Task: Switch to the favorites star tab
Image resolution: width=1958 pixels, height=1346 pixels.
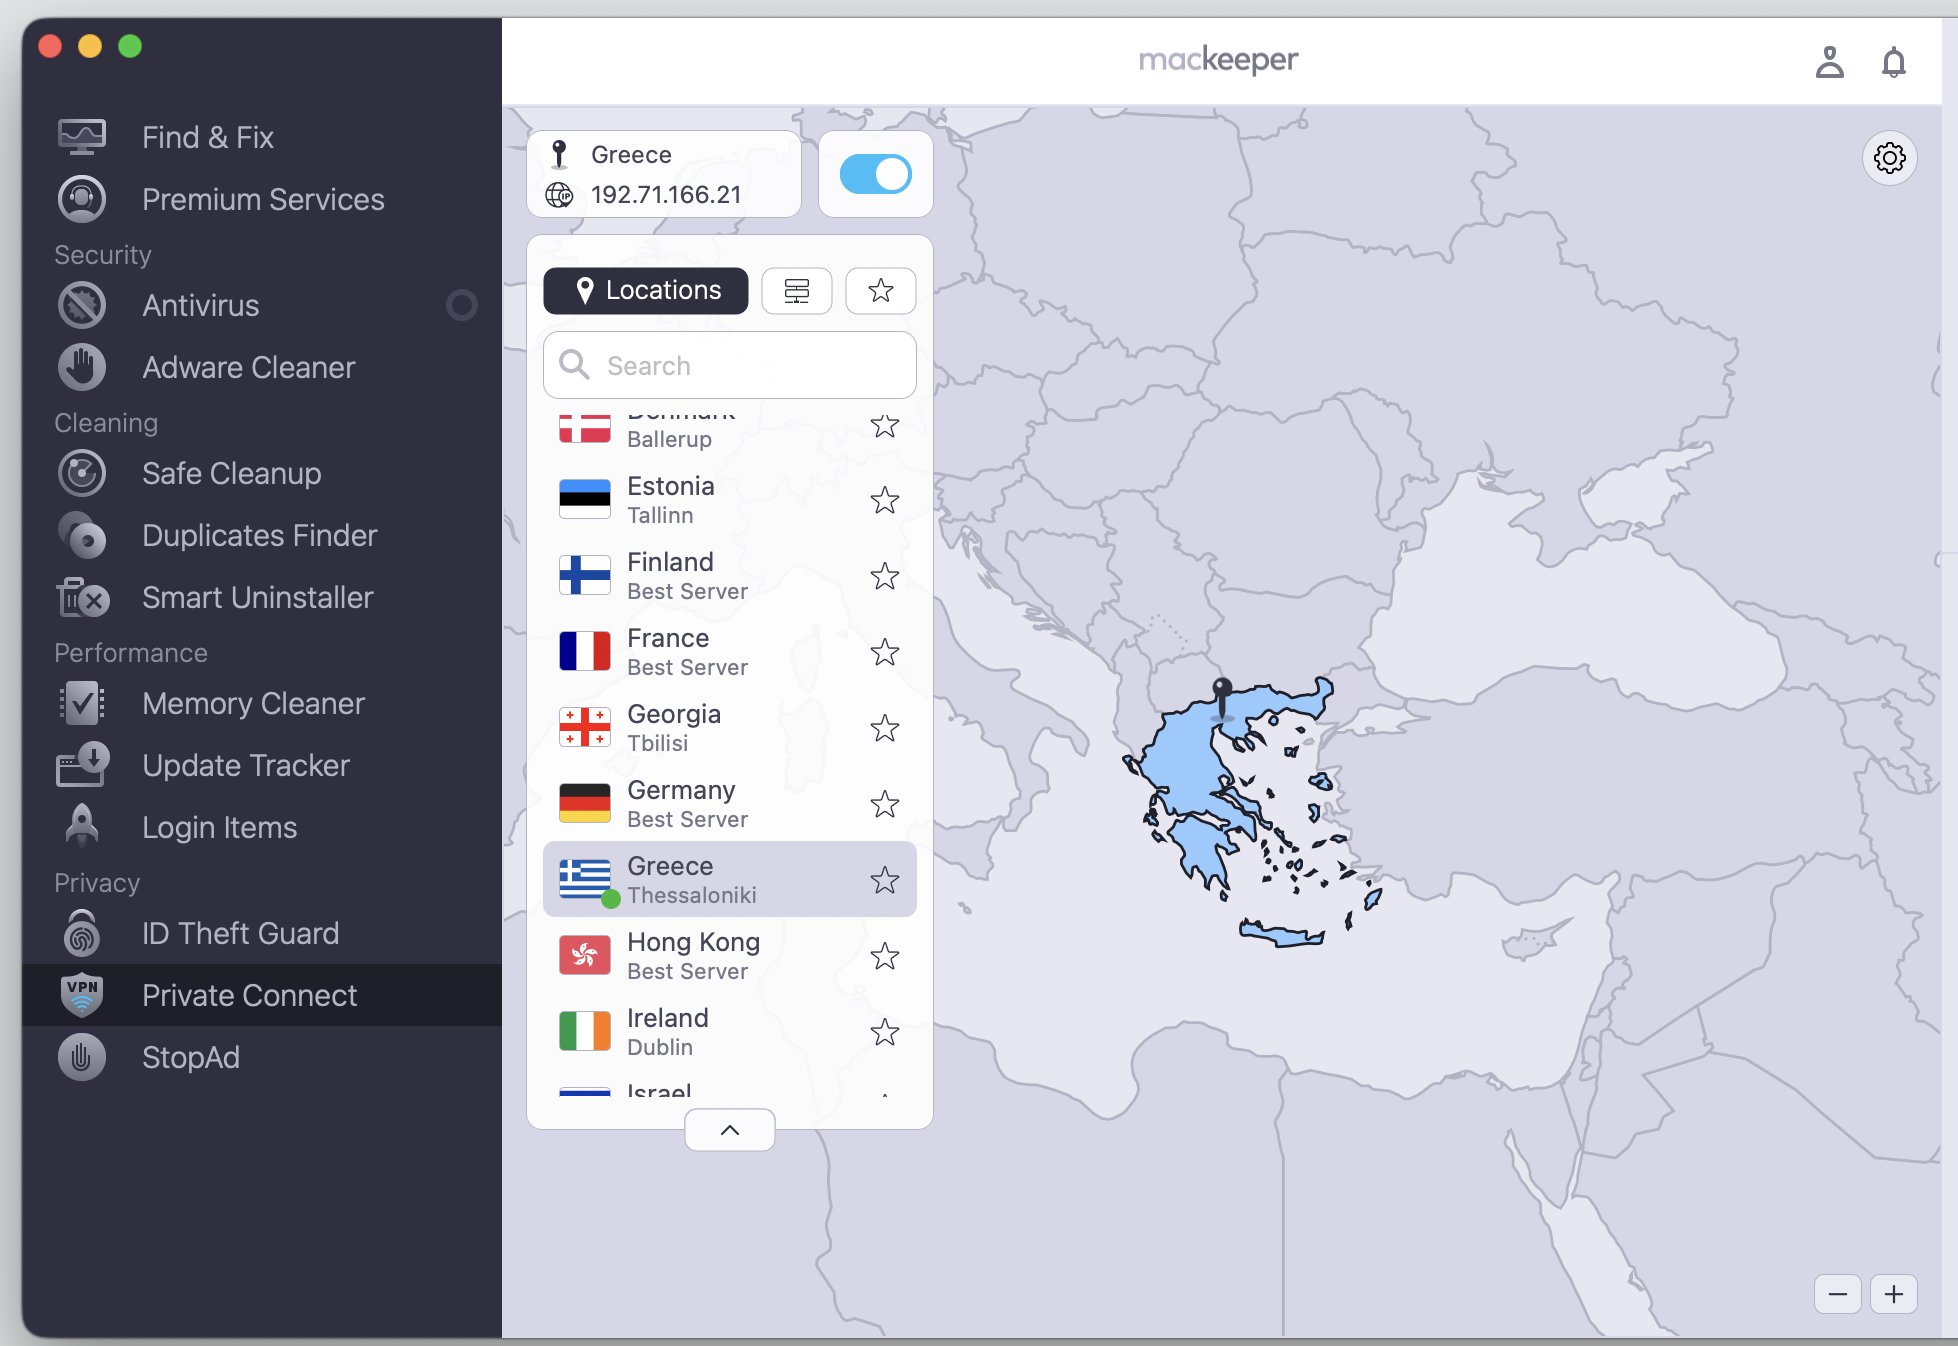Action: click(x=881, y=291)
